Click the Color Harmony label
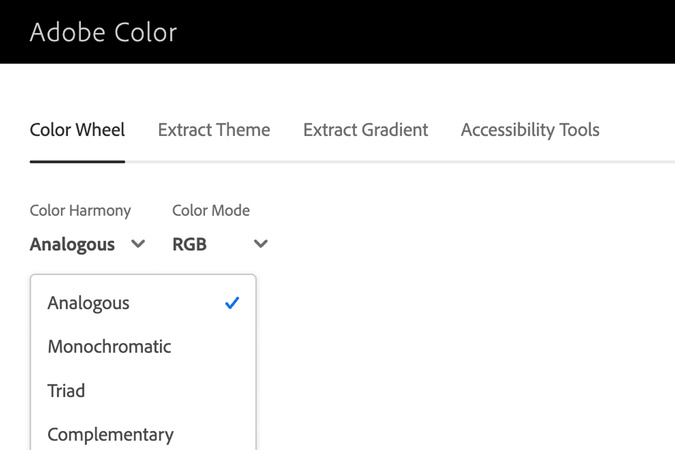Screen dimensions: 675x450 (x=80, y=211)
